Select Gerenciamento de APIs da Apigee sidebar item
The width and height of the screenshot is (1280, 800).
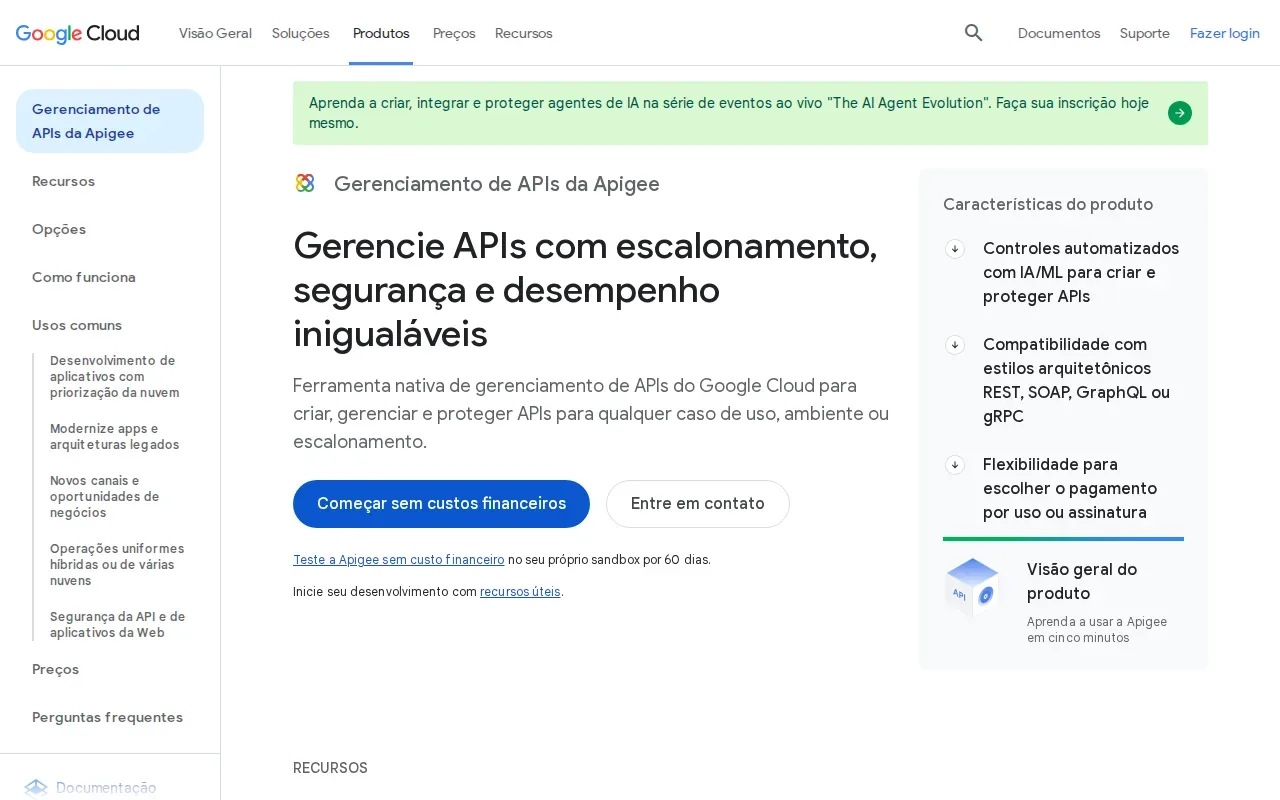(110, 121)
